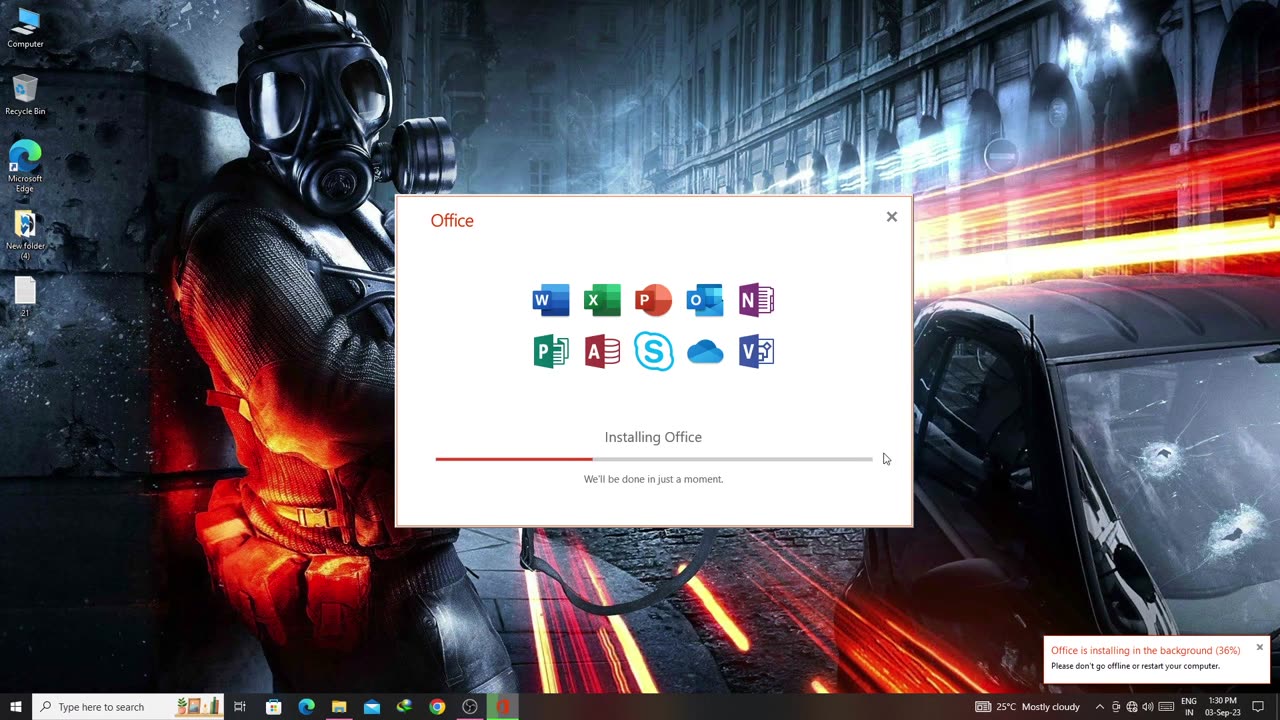Click the Meet Now camera tray icon
This screenshot has height=720, width=1280.
pos(1116,707)
